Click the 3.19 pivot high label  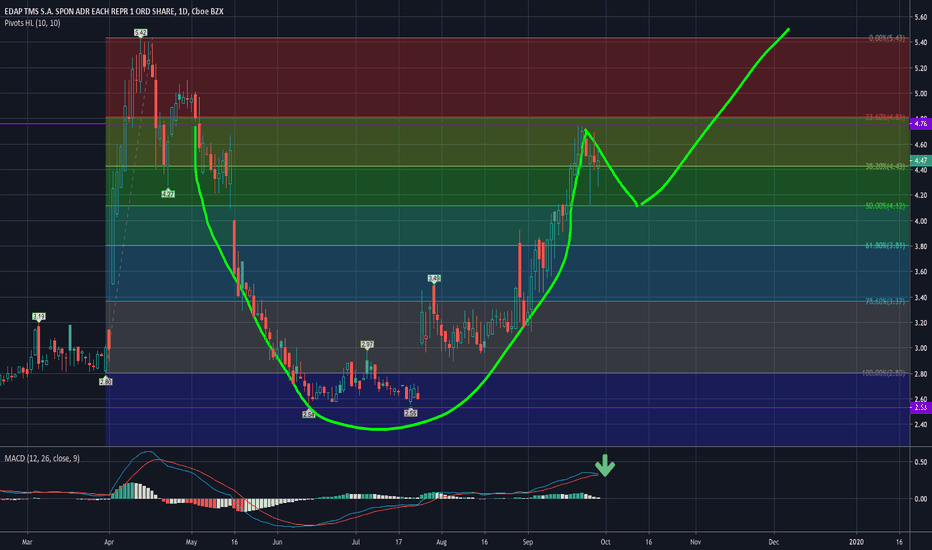coord(39,316)
